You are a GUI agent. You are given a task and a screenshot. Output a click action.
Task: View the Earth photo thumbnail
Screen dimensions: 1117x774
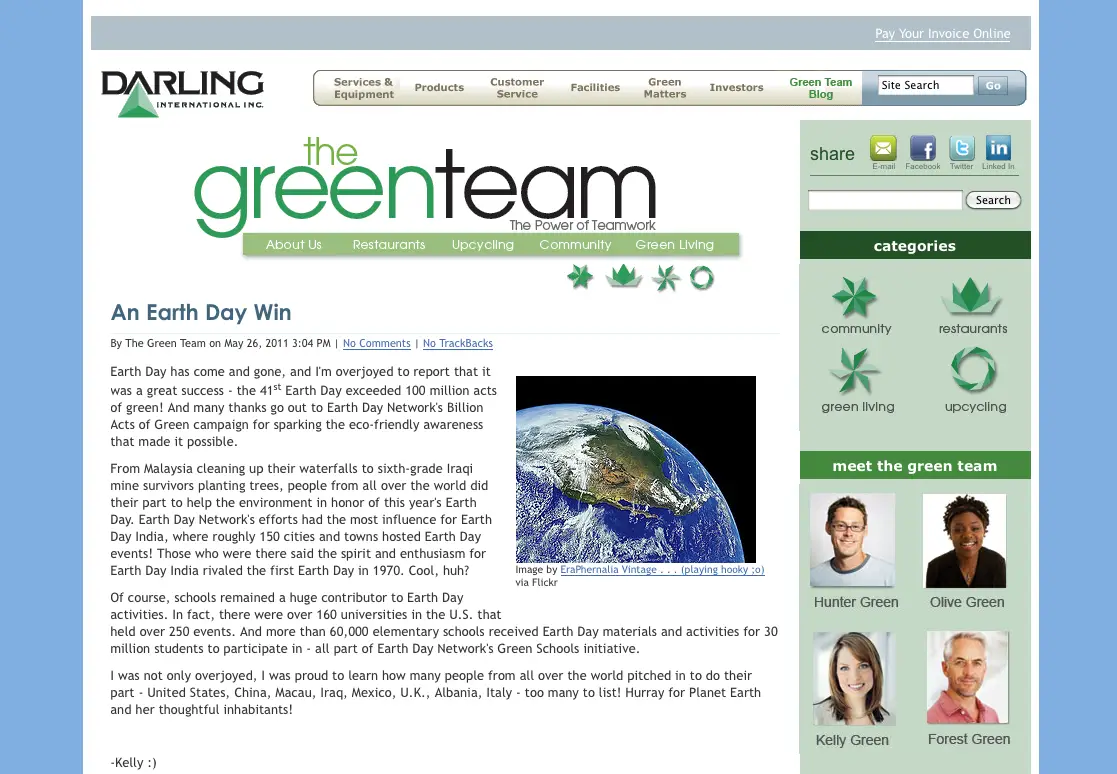(x=635, y=469)
